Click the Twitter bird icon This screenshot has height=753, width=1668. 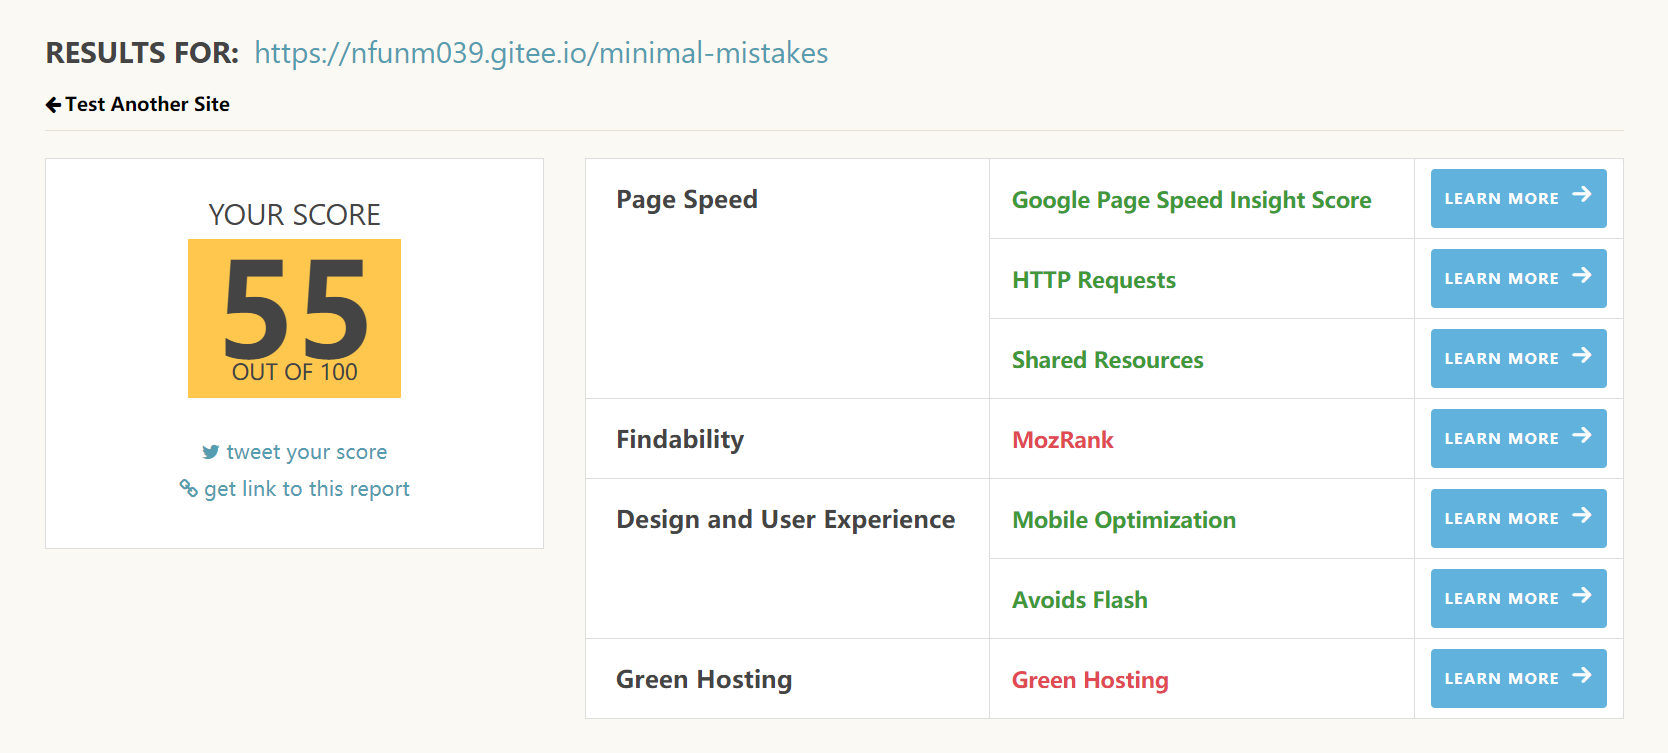click(x=210, y=452)
